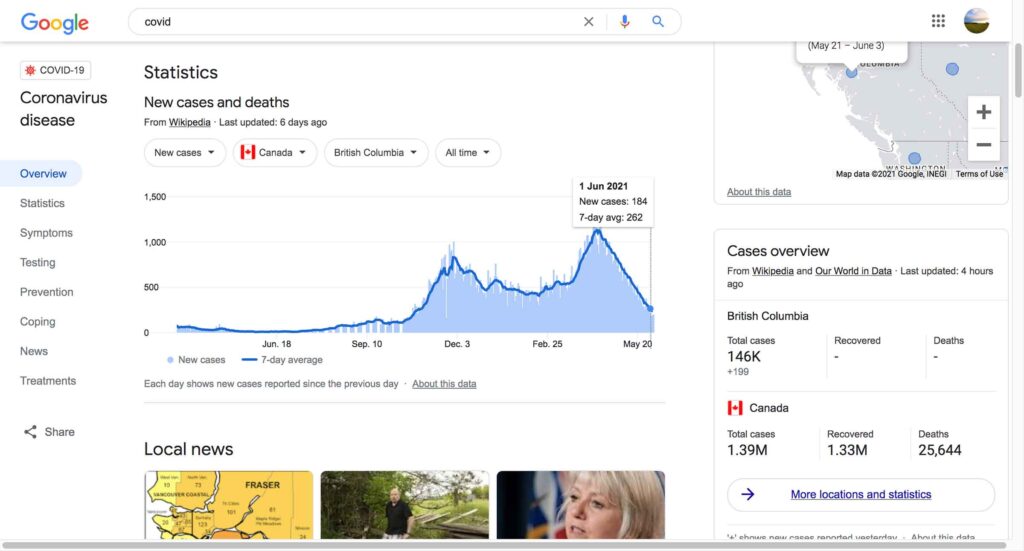
Task: Open the British Columbia region dropdown
Action: [376, 153]
